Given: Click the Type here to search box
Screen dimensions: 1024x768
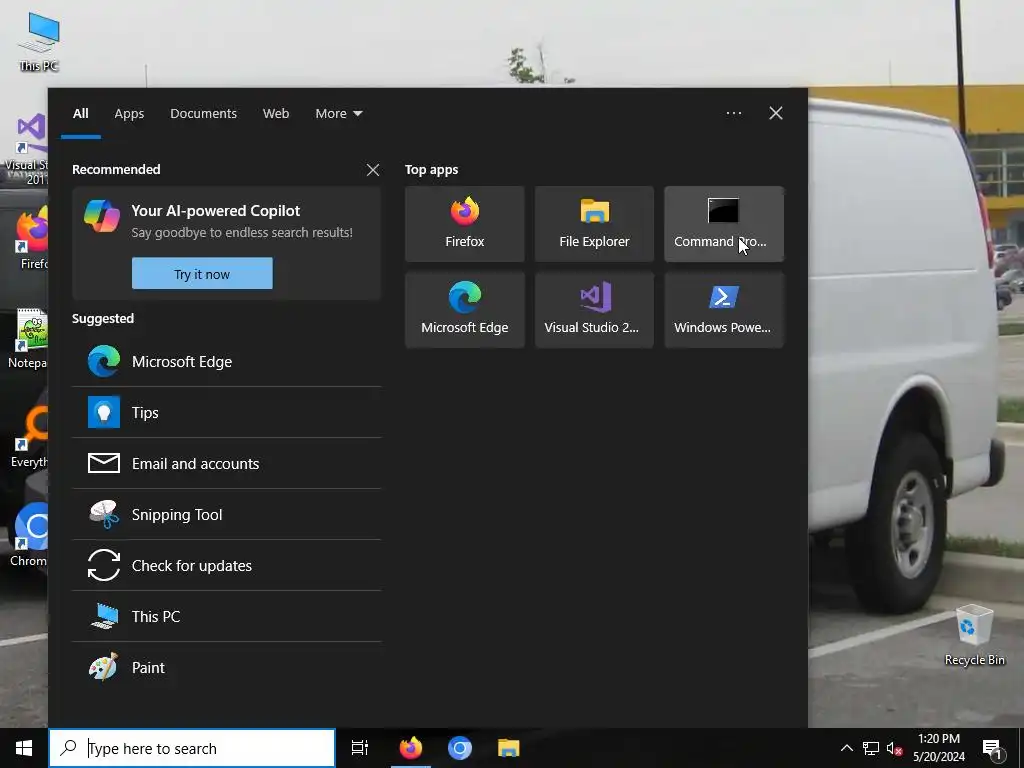Looking at the screenshot, I should pyautogui.click(x=192, y=748).
